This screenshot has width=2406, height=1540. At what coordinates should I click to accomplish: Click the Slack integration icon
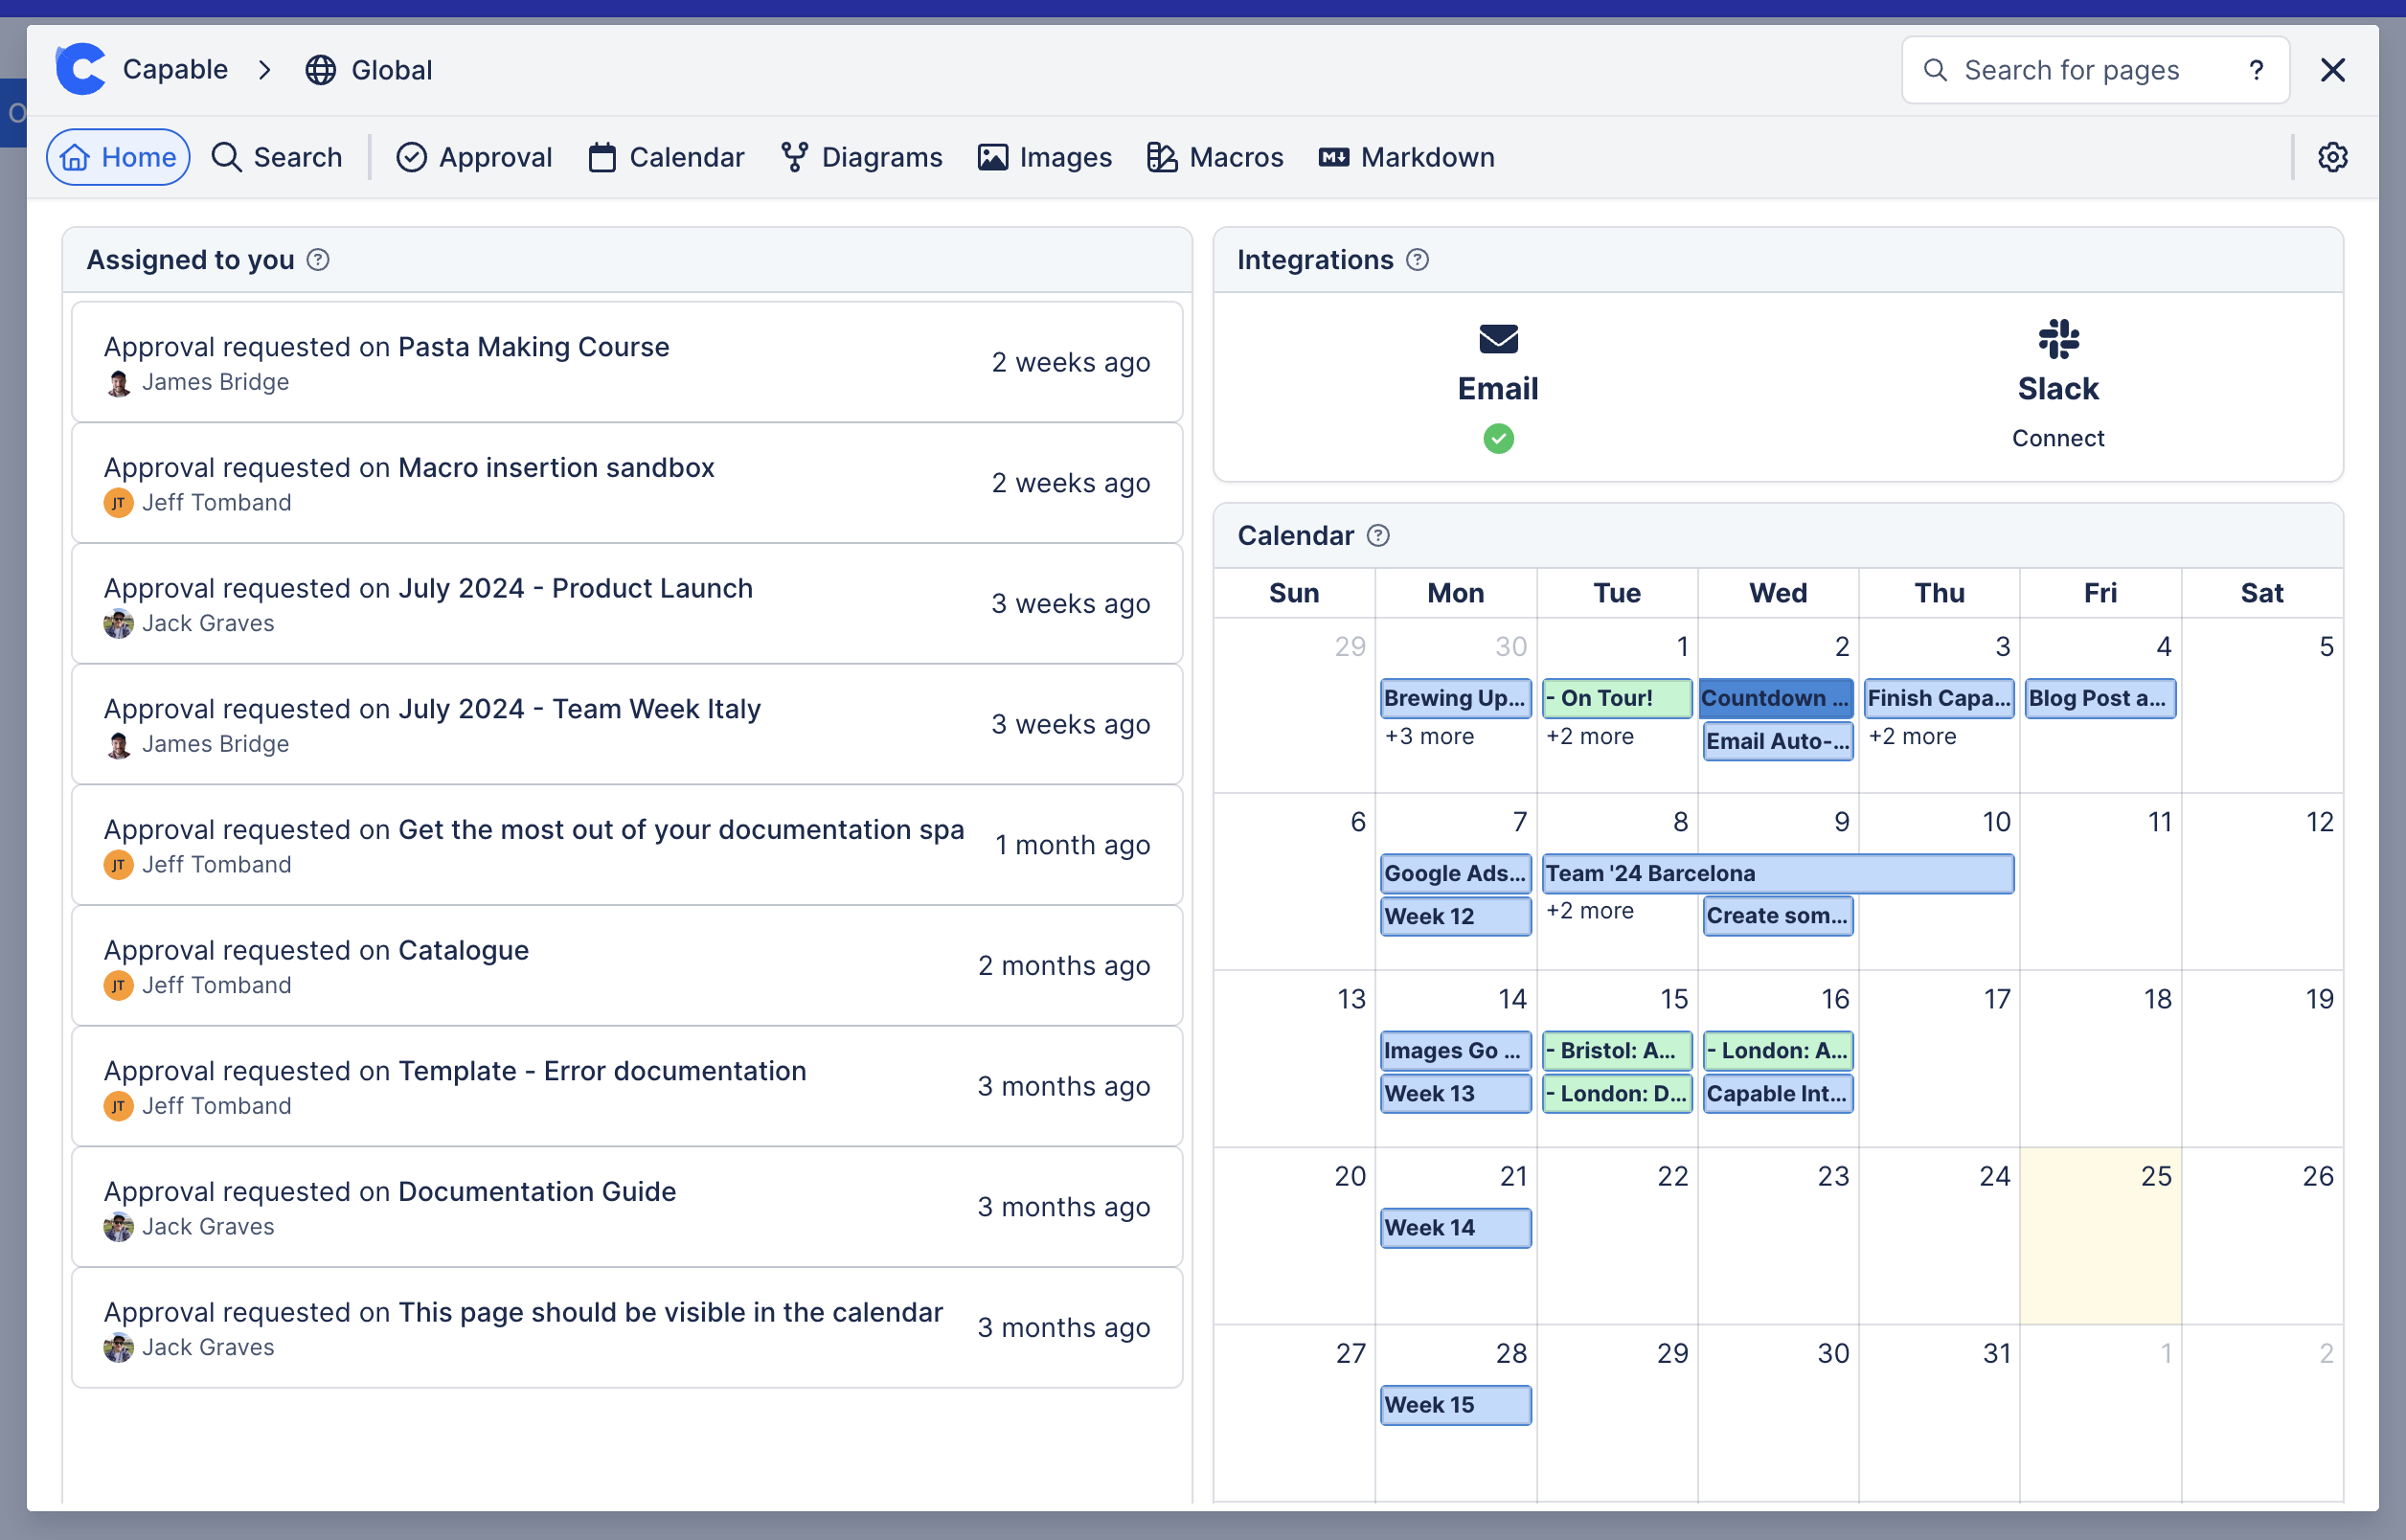click(2058, 339)
